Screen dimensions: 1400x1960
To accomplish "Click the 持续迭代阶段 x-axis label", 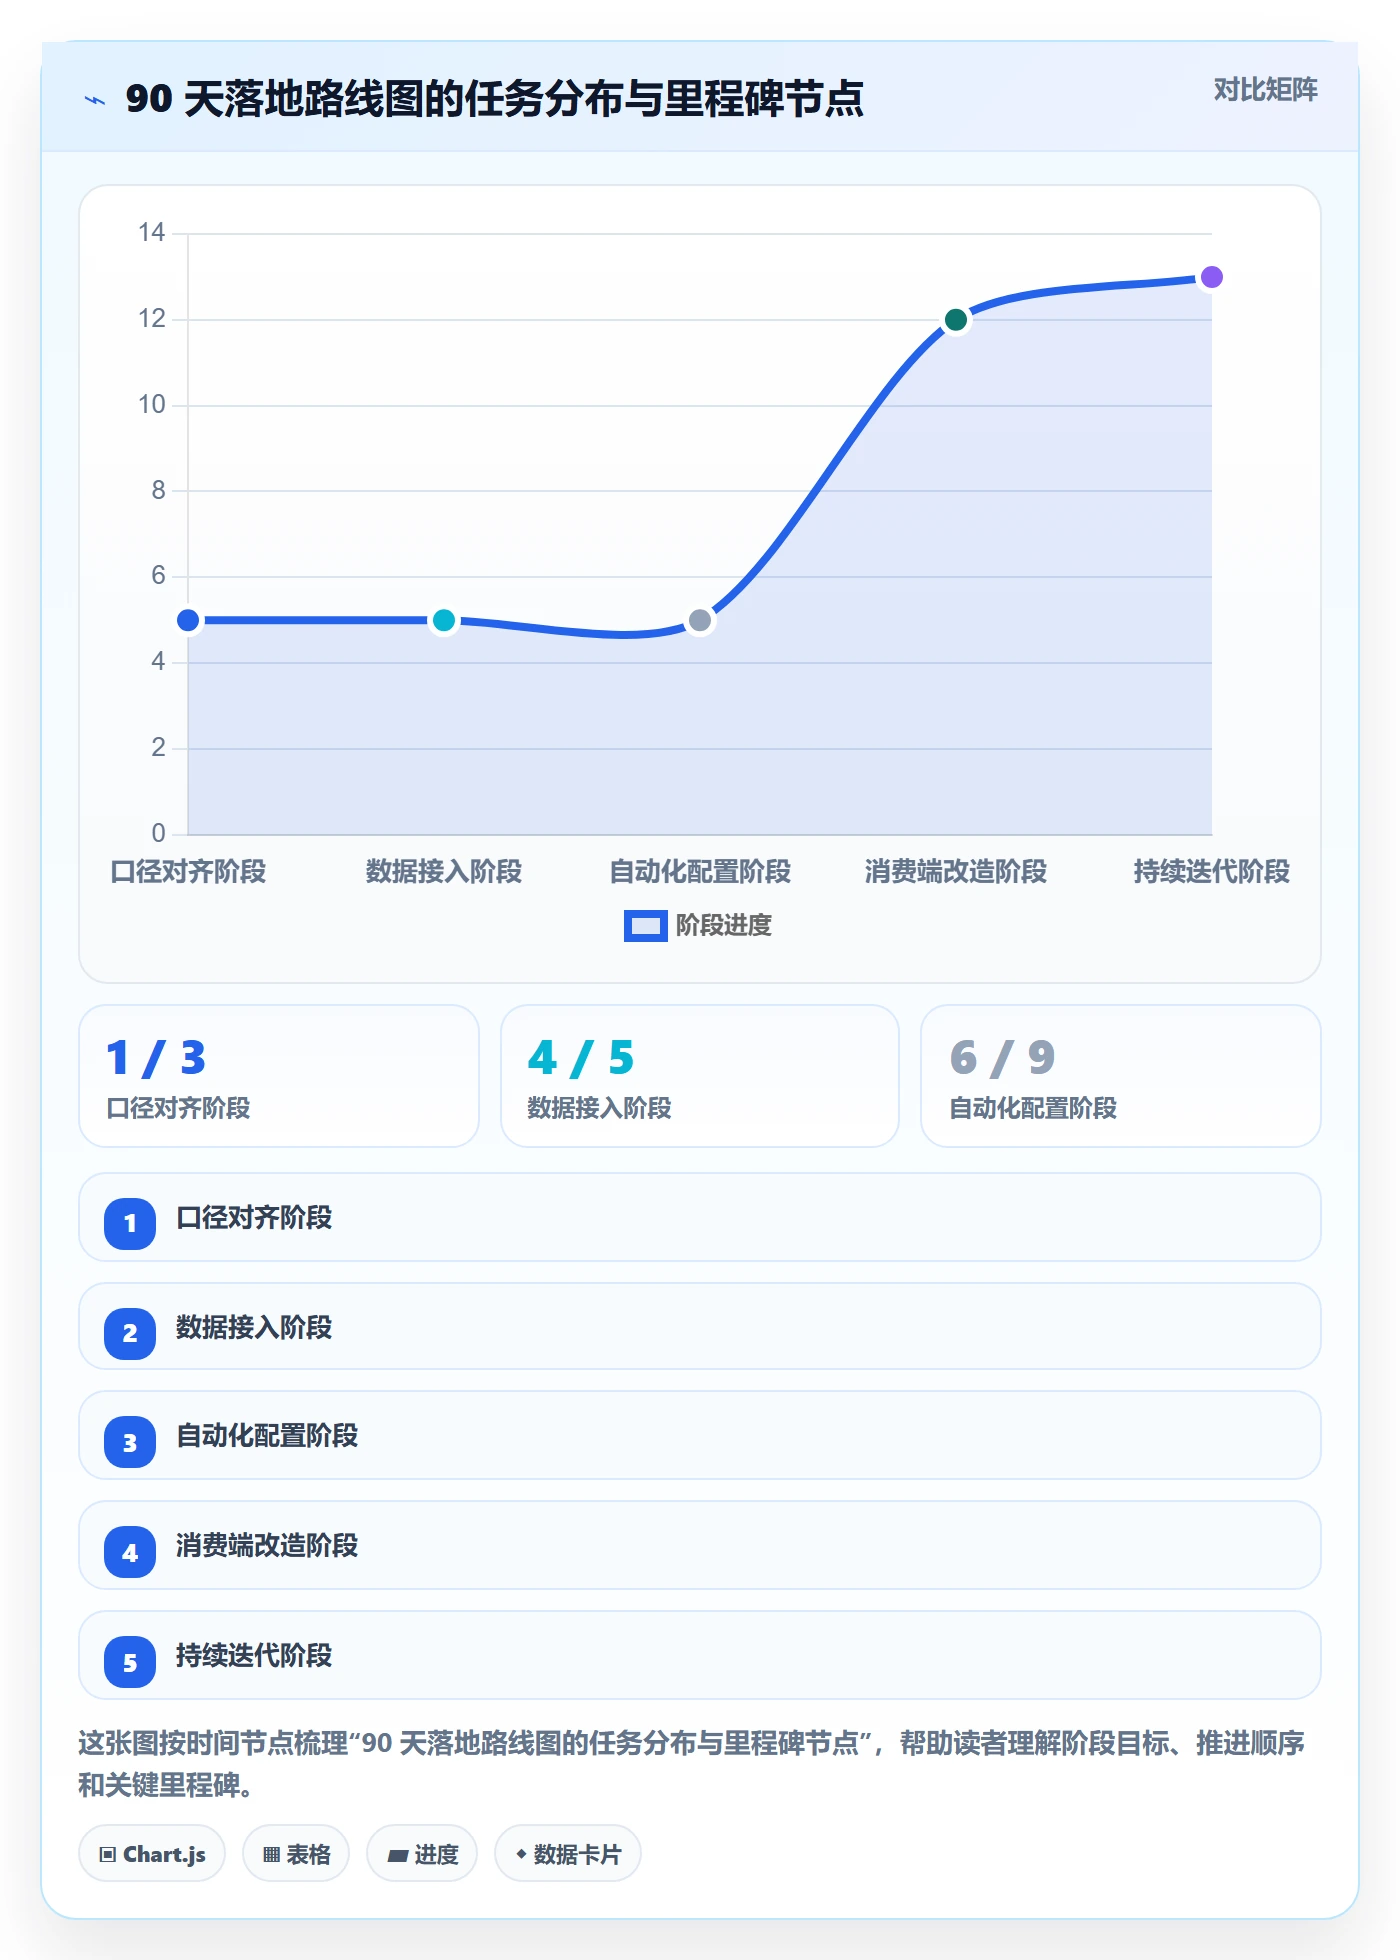I will 1211,872.
